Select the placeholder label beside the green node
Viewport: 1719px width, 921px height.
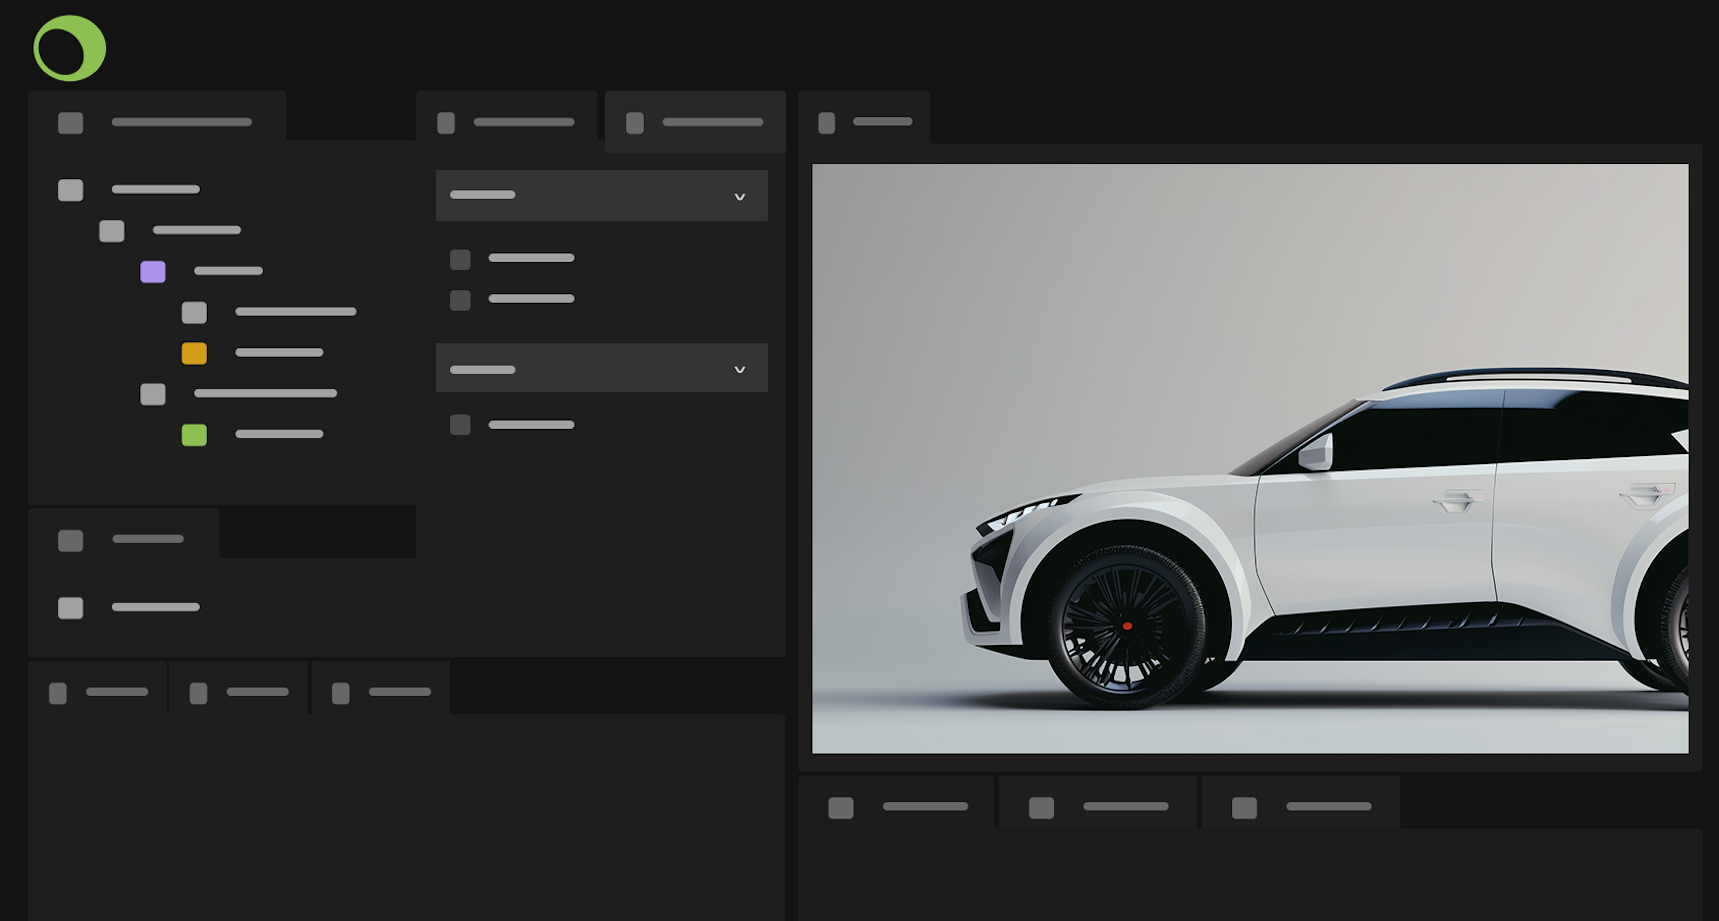279,434
